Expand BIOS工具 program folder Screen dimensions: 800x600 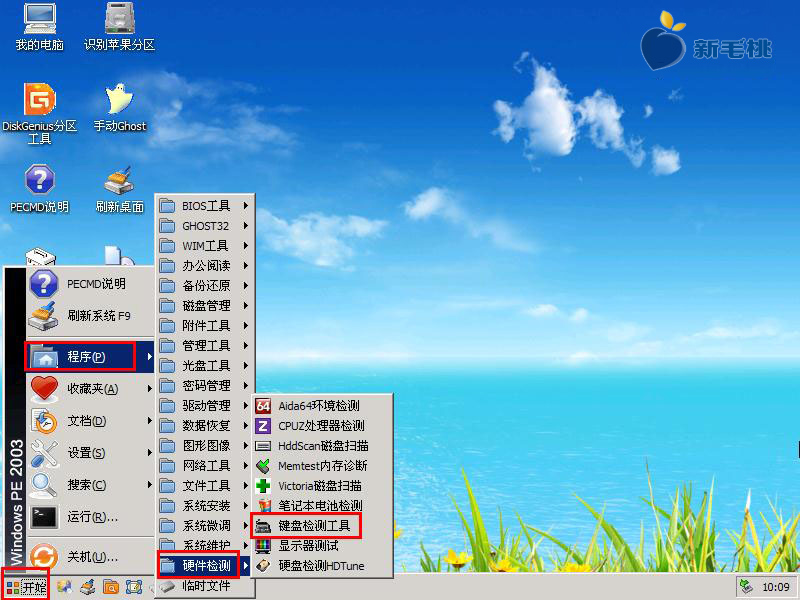click(x=205, y=206)
